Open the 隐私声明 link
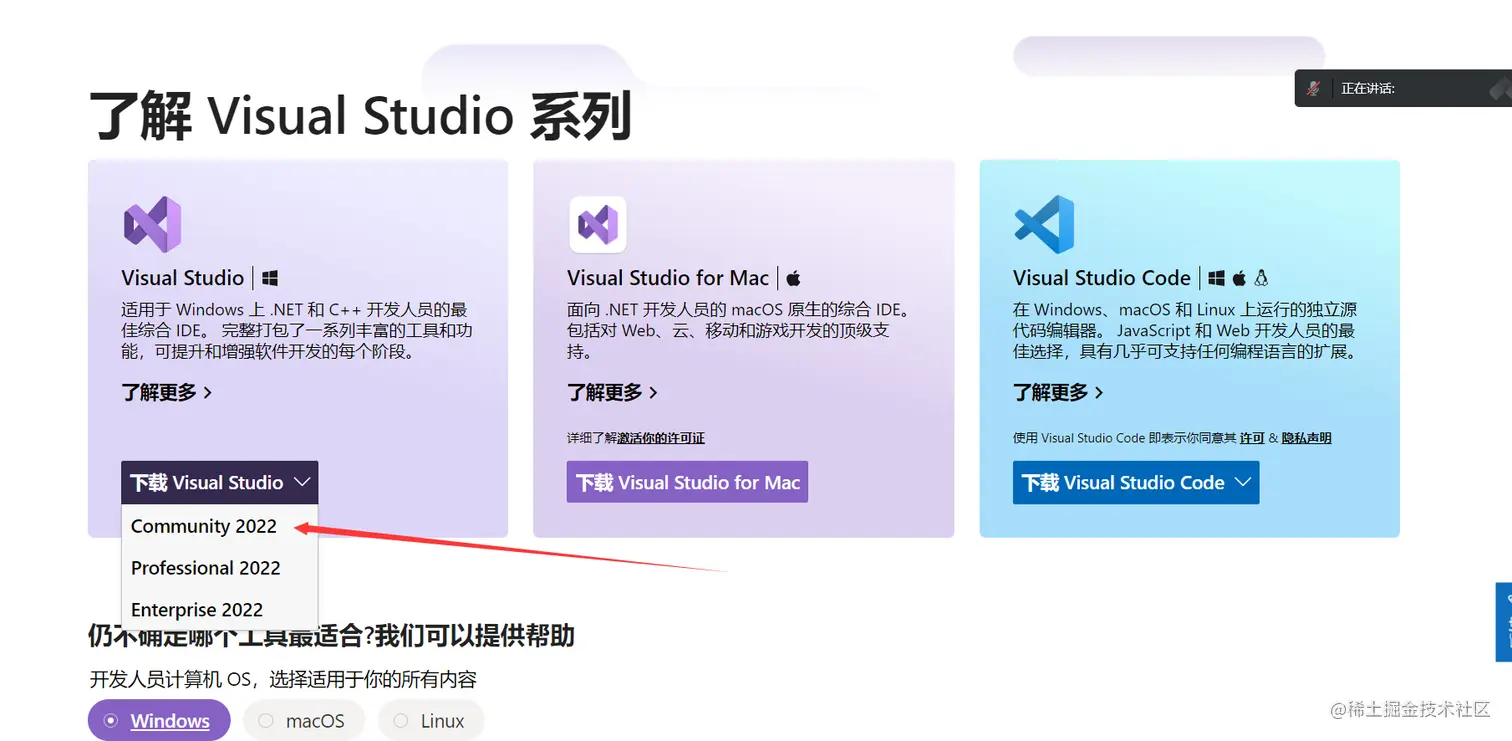The image size is (1512, 741). (x=1307, y=438)
